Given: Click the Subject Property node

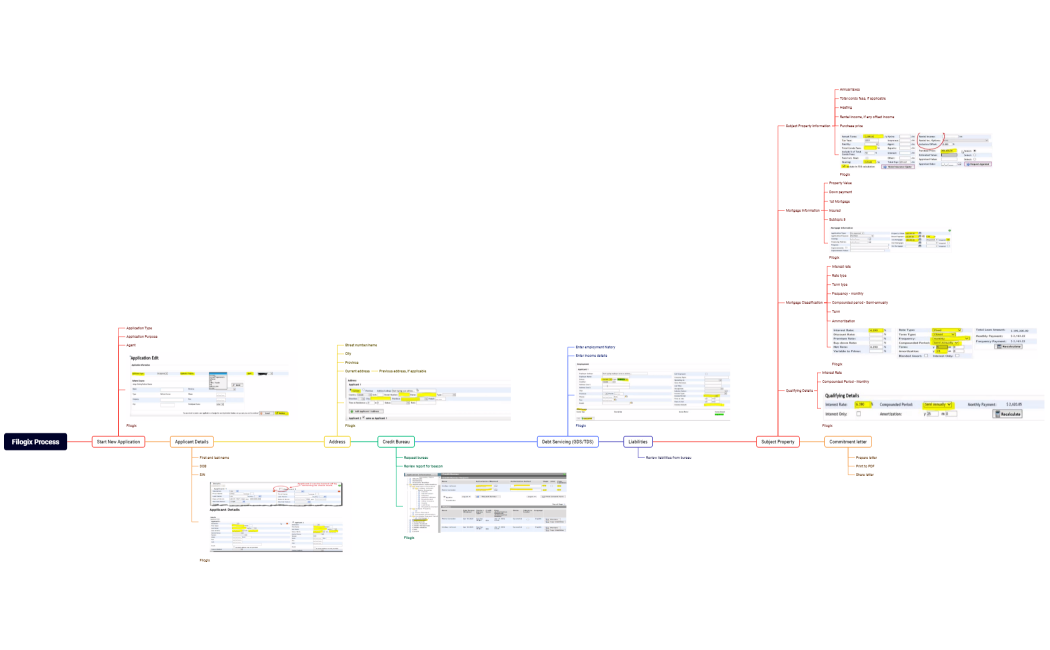Looking at the screenshot, I should [x=778, y=441].
